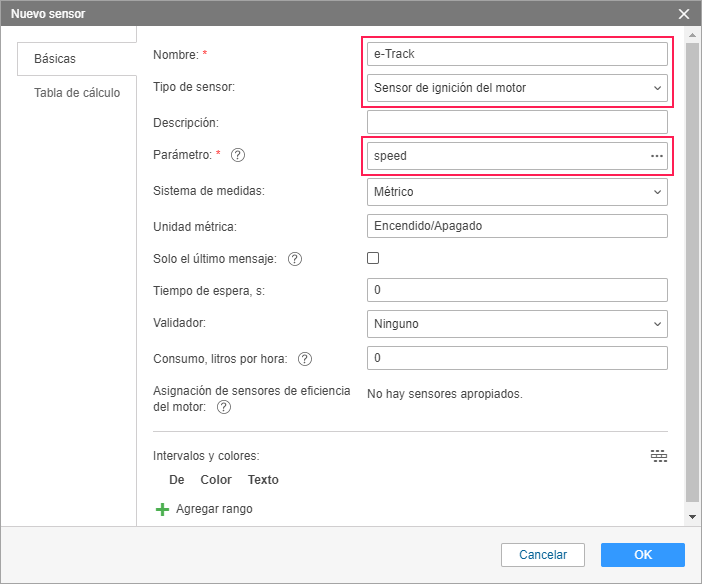Click the Cancelar button
This screenshot has height=584, width=702.
(x=543, y=555)
